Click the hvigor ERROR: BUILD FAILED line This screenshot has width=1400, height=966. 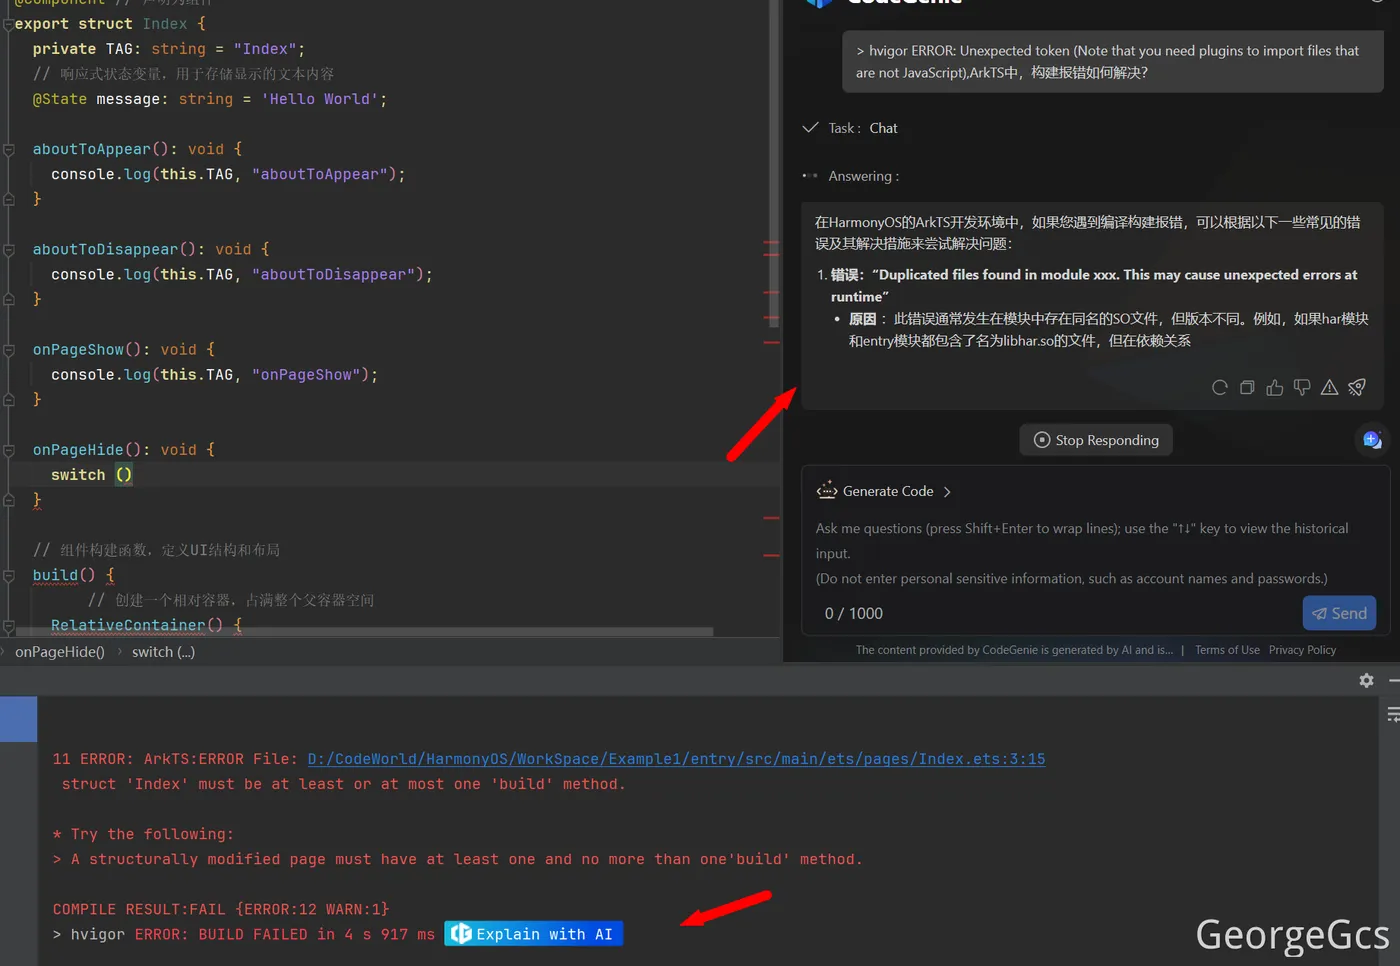click(x=244, y=934)
